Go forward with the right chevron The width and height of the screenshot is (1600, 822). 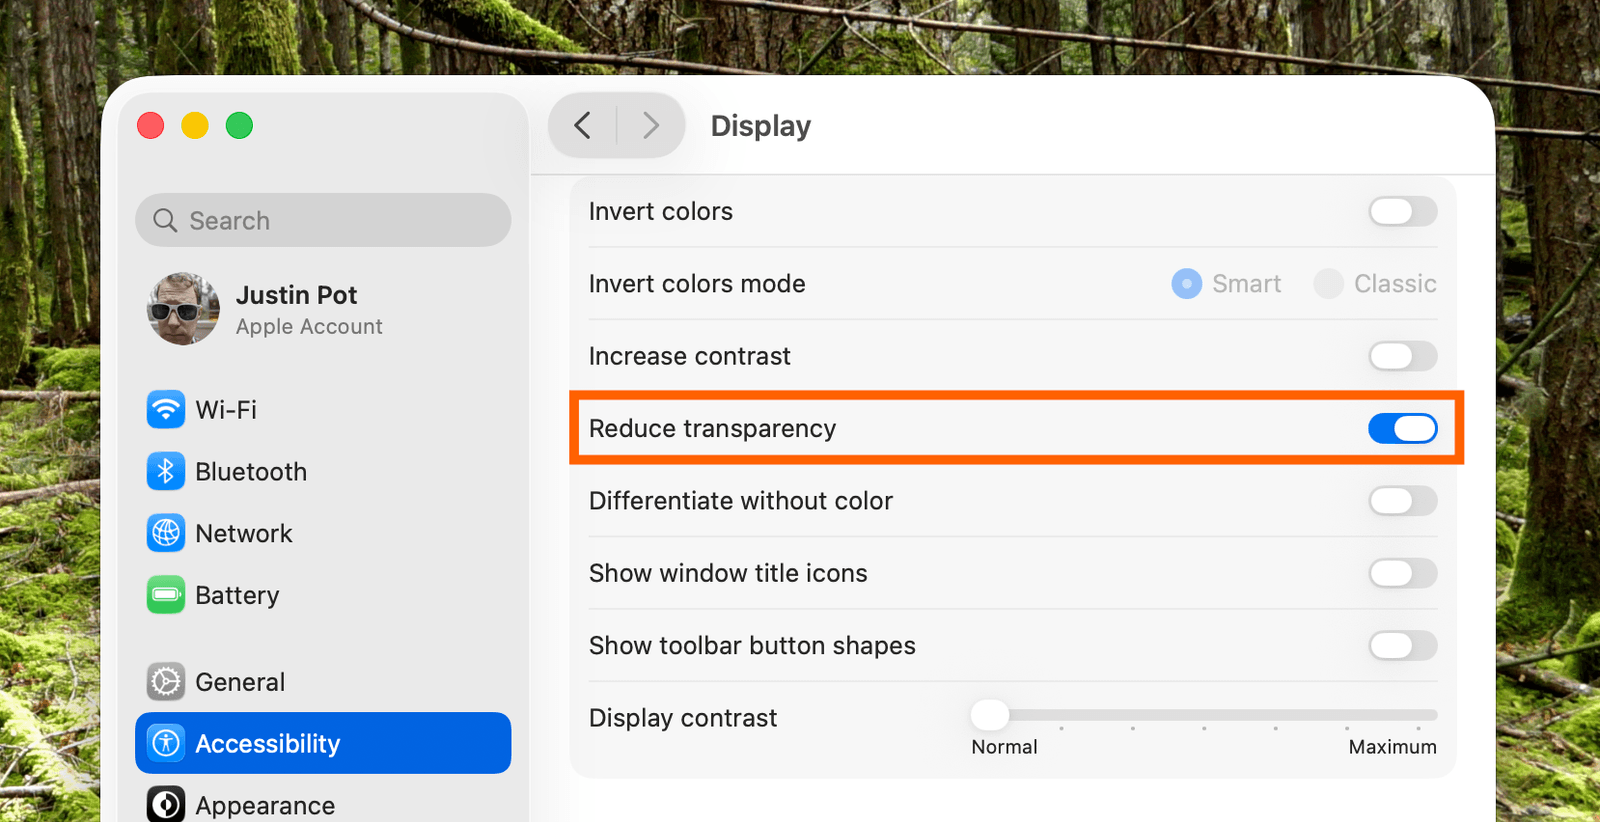pyautogui.click(x=651, y=126)
